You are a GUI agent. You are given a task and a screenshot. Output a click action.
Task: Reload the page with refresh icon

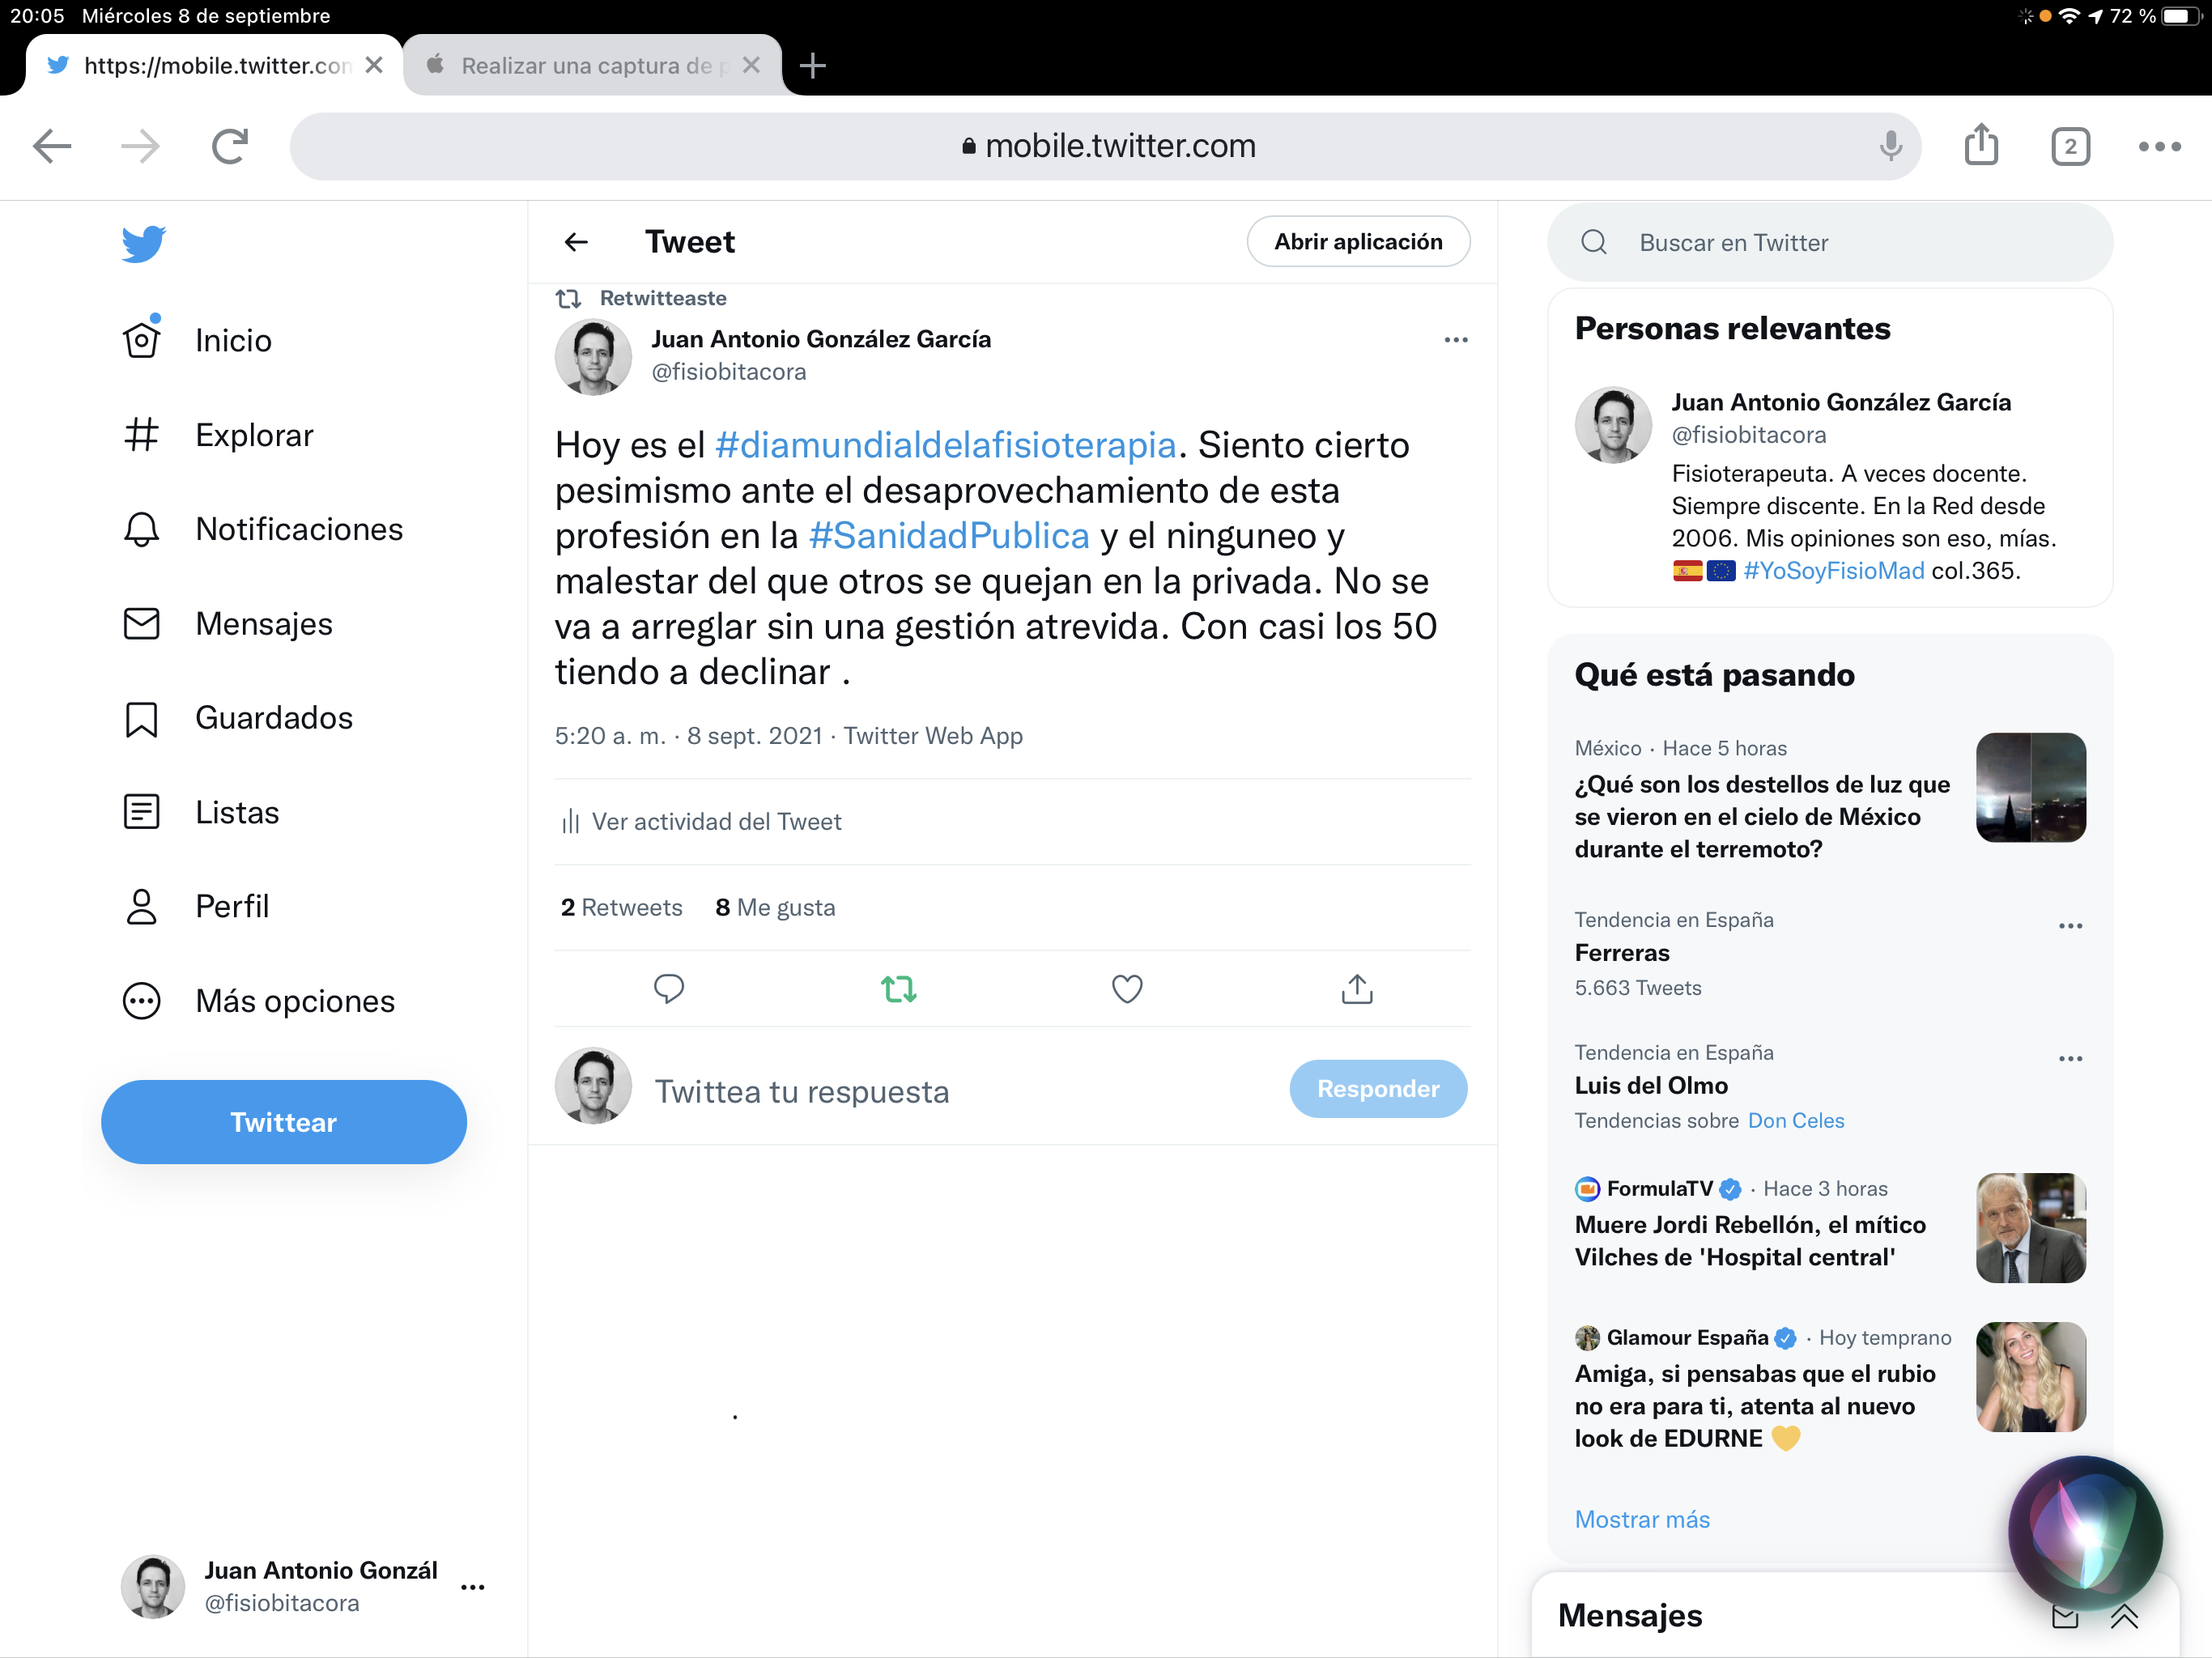tap(230, 146)
